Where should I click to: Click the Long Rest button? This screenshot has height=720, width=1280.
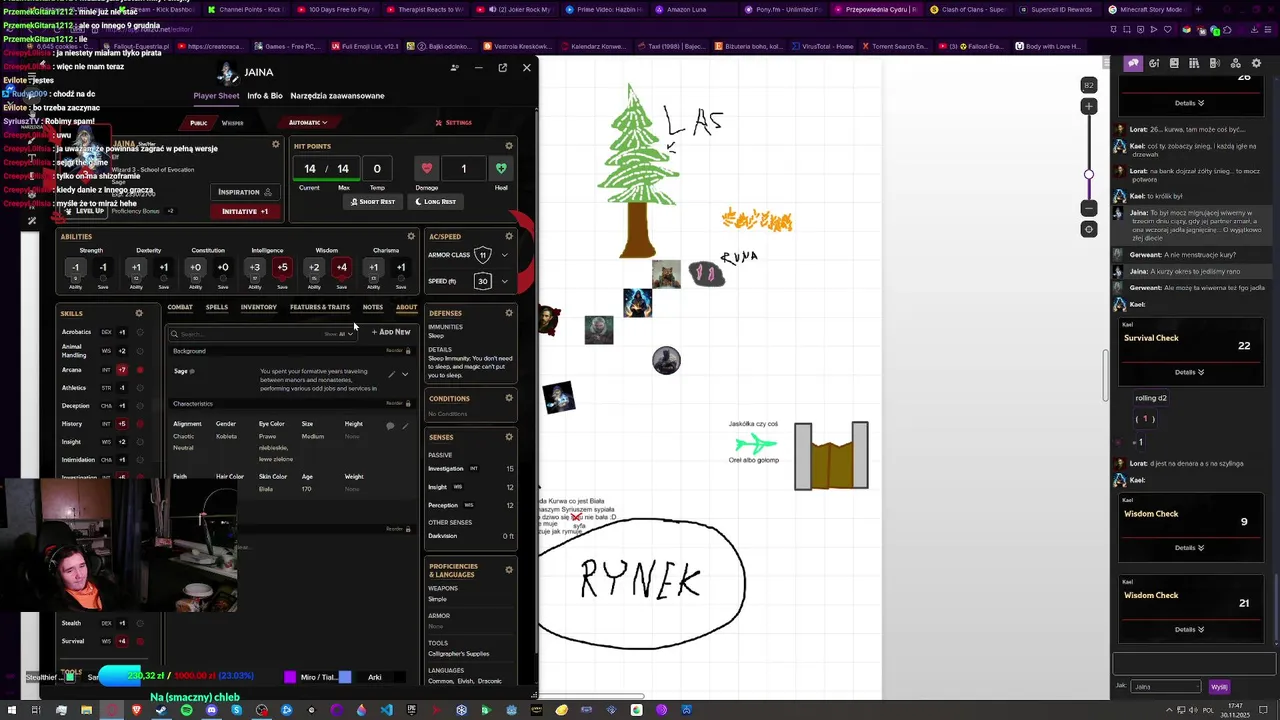click(435, 202)
